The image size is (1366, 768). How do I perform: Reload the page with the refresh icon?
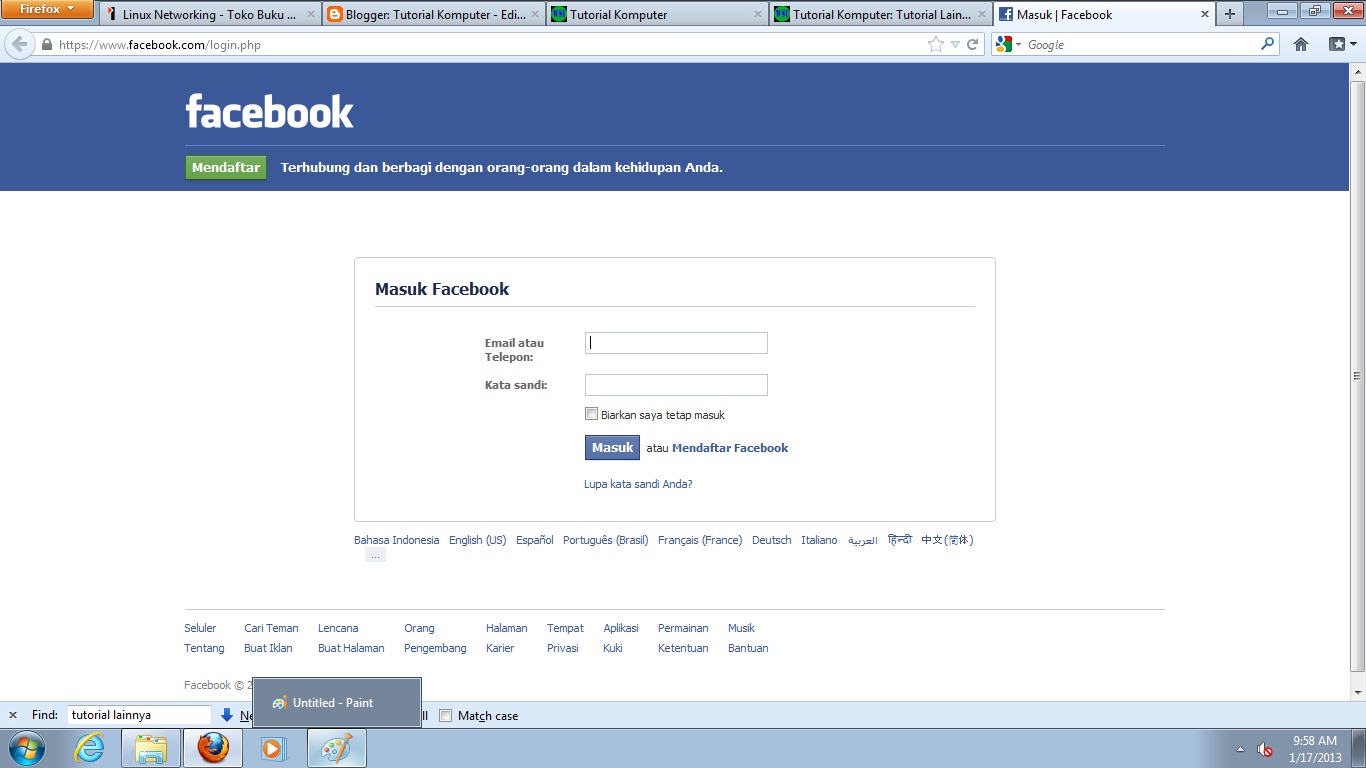(x=972, y=44)
